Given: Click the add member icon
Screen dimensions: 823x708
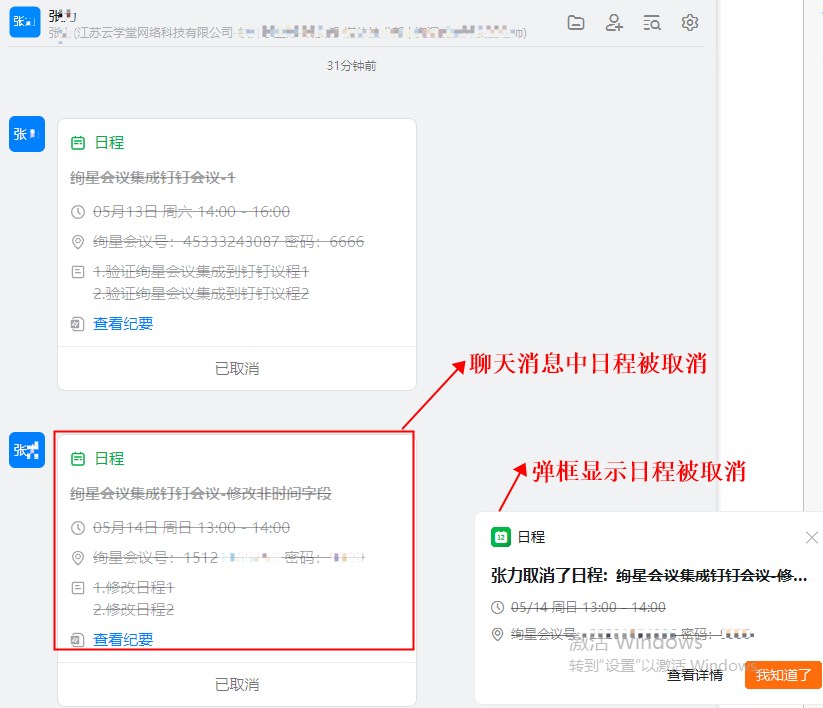Looking at the screenshot, I should tap(614, 23).
